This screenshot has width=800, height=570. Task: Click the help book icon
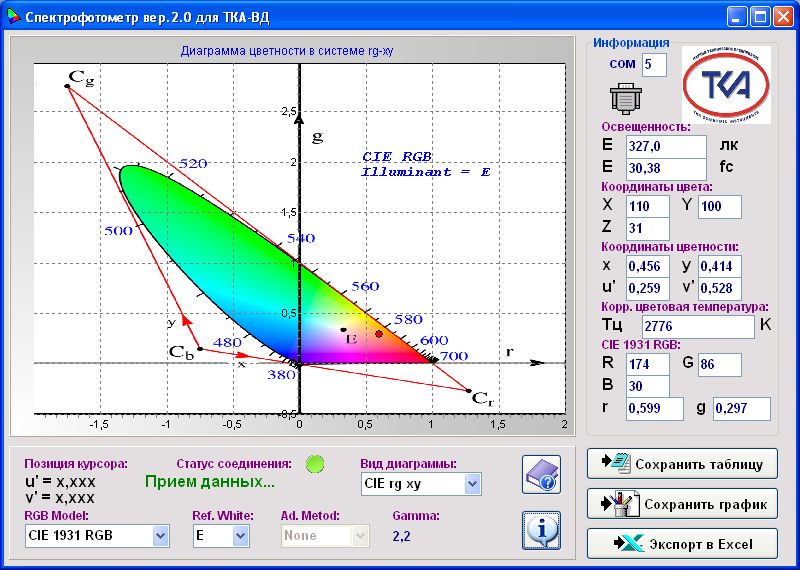pos(541,474)
